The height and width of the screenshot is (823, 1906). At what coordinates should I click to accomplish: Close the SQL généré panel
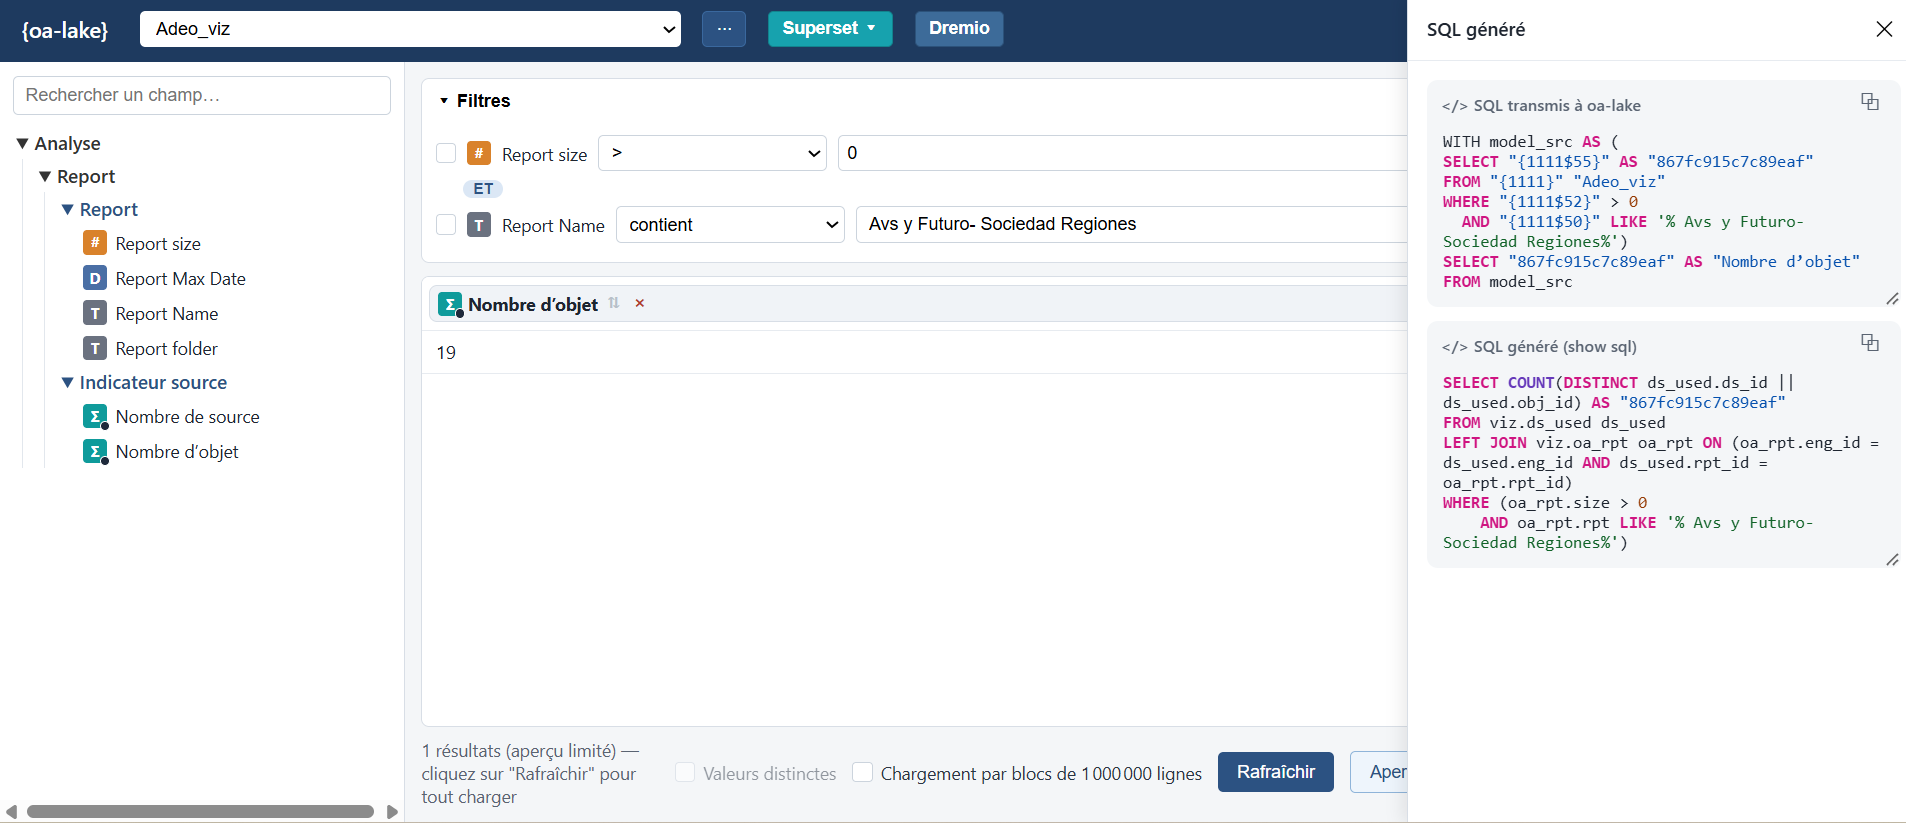coord(1884,29)
